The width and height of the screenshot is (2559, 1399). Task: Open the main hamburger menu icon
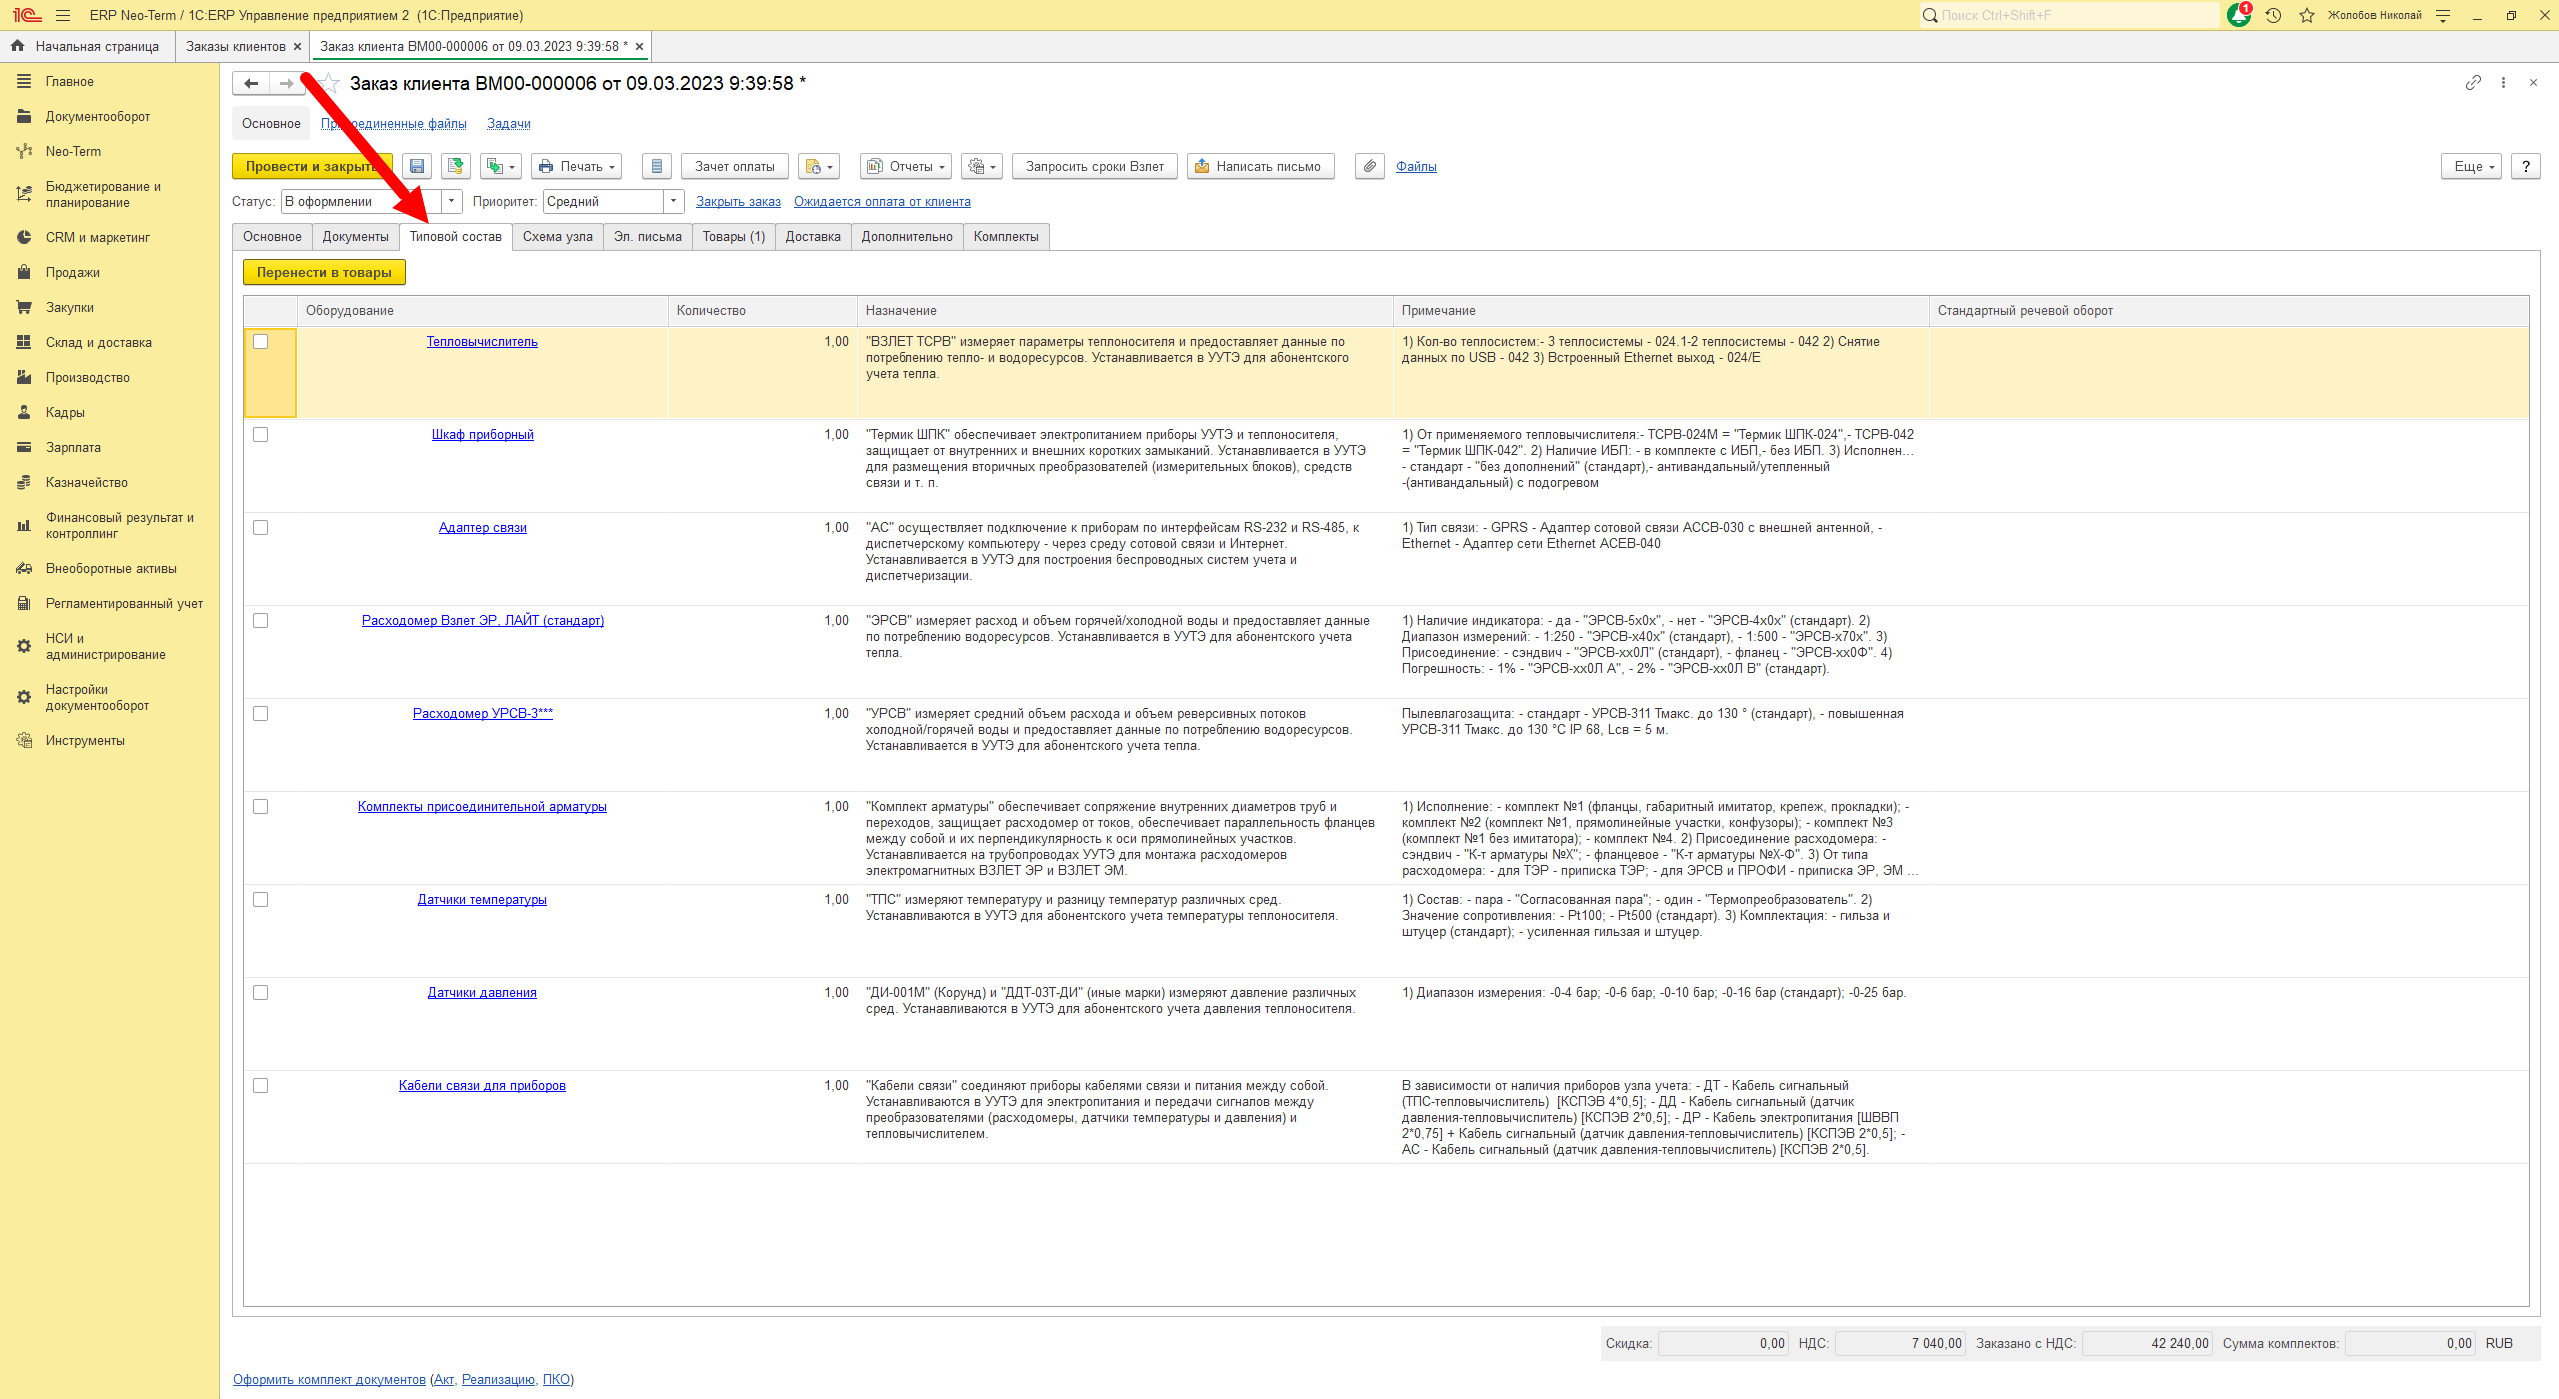tap(63, 15)
